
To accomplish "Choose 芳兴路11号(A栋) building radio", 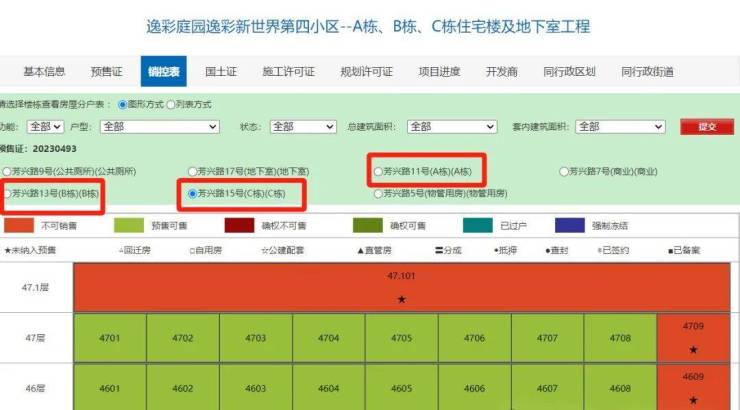I will [378, 171].
